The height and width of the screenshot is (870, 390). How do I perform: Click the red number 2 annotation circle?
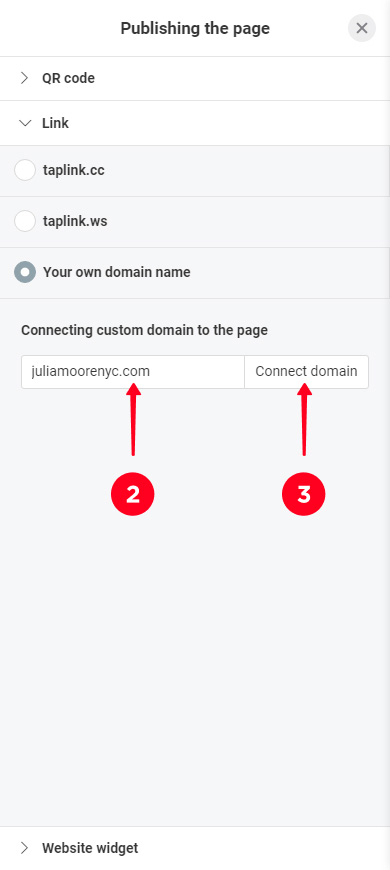coord(133,494)
